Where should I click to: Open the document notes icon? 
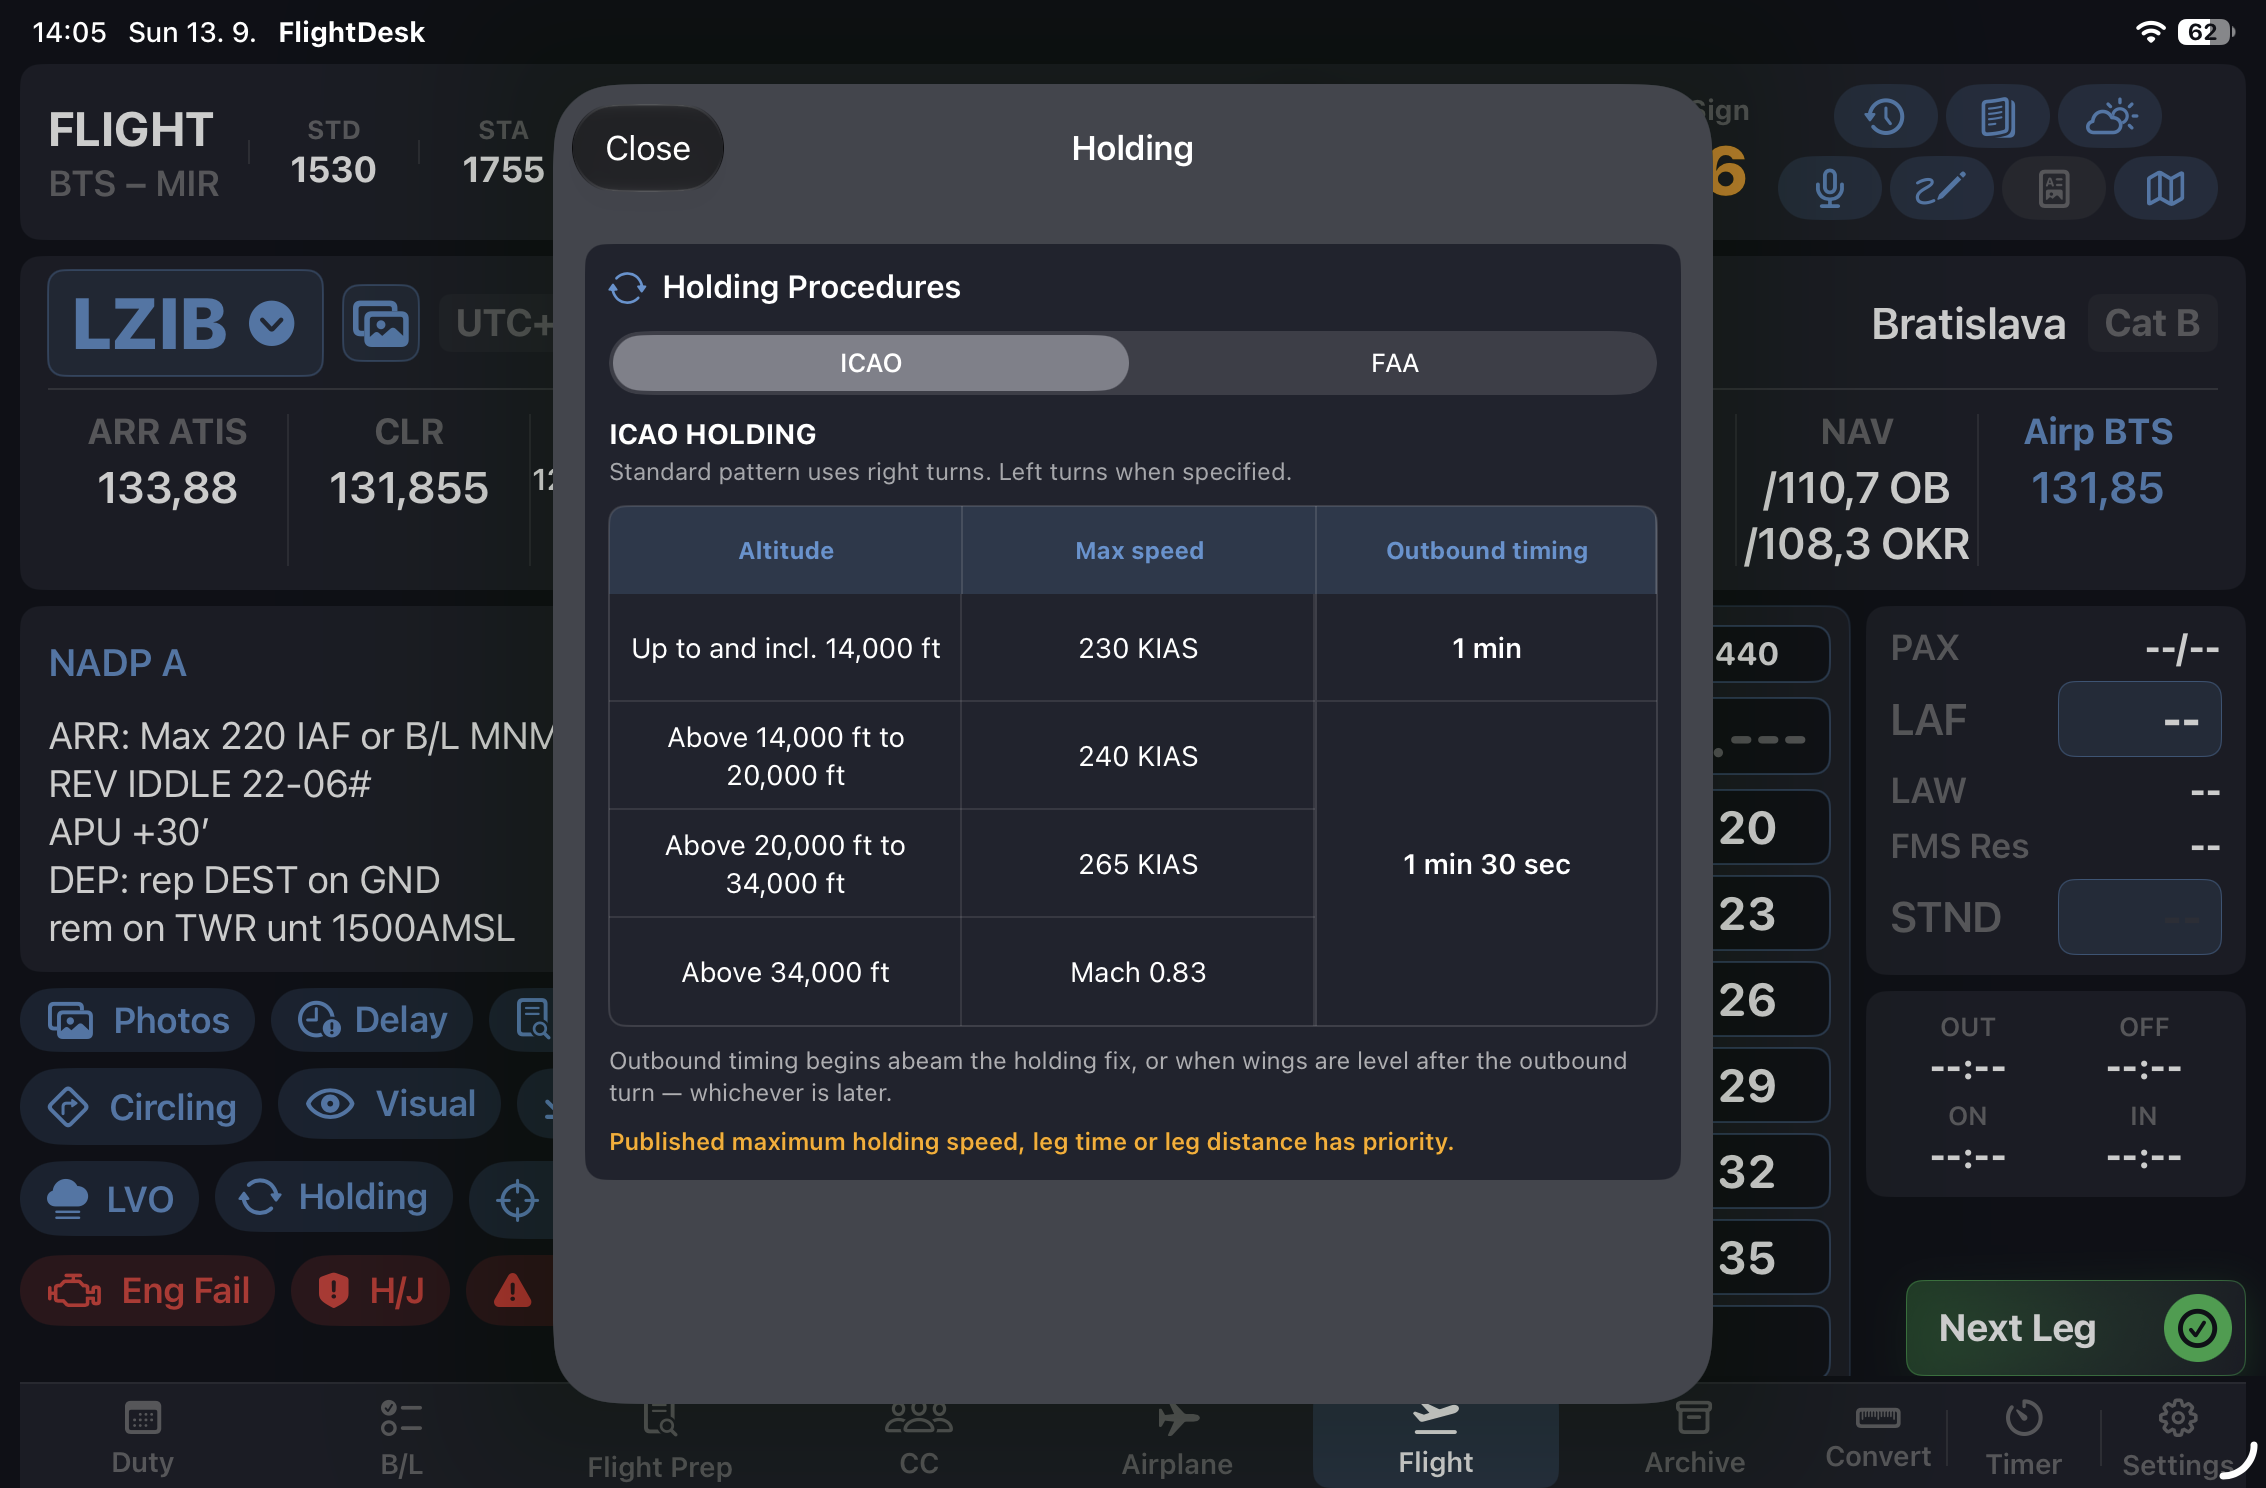(1997, 117)
